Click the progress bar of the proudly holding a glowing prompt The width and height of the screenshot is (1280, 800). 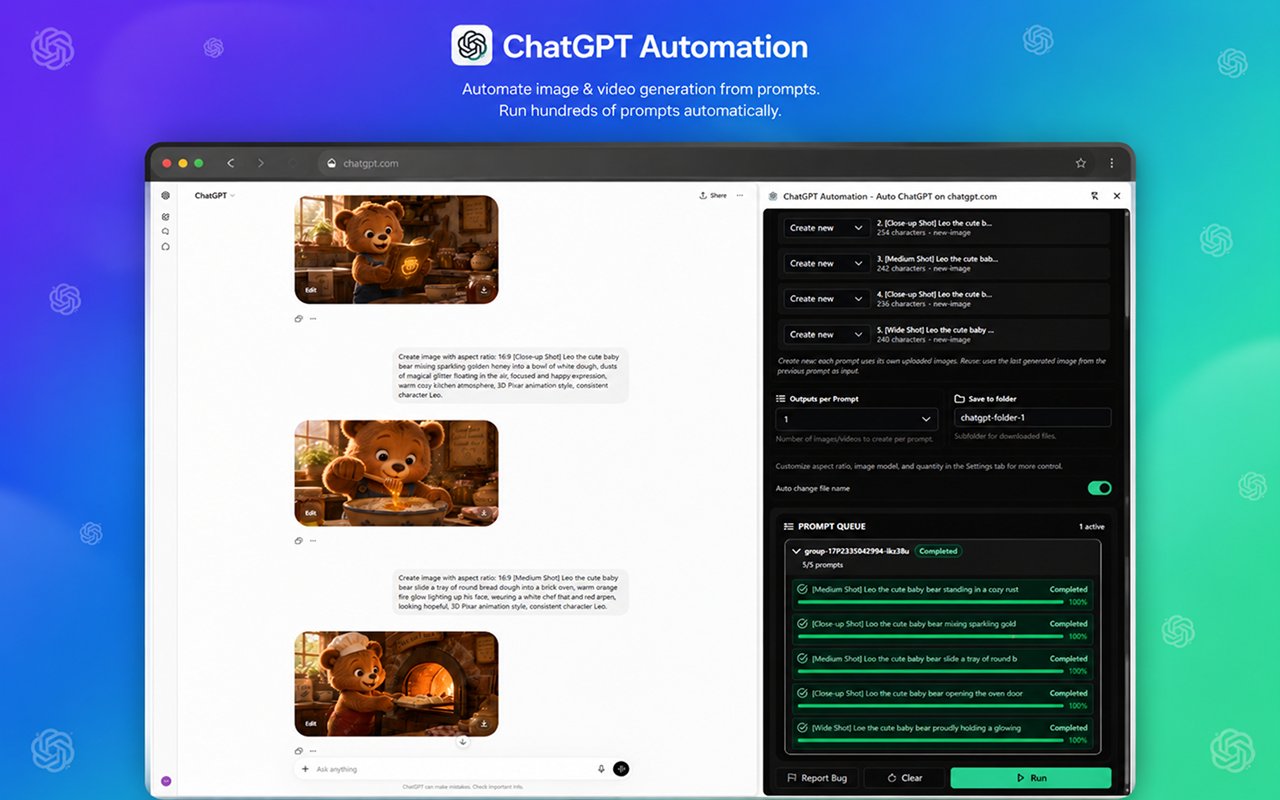pos(929,740)
